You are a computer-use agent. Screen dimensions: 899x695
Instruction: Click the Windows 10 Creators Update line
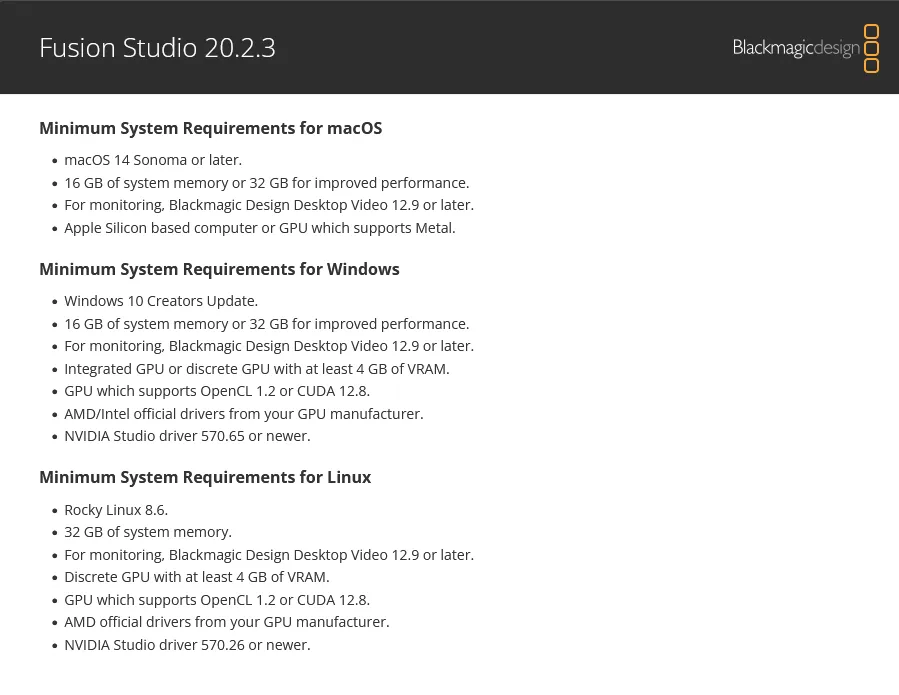(161, 301)
